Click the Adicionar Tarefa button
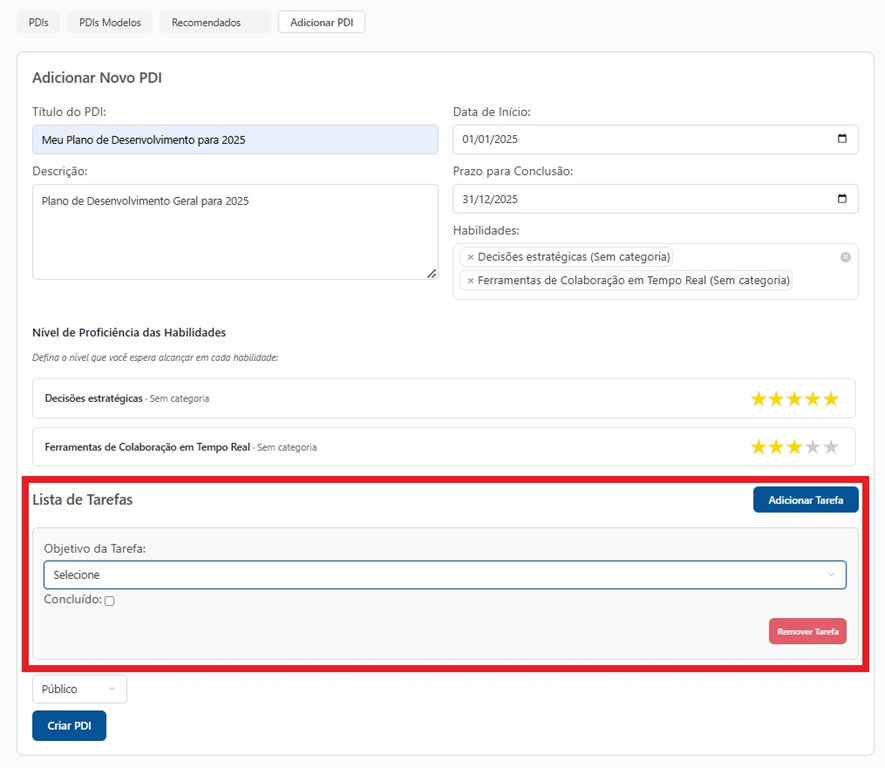This screenshot has height=768, width=885. click(x=805, y=500)
